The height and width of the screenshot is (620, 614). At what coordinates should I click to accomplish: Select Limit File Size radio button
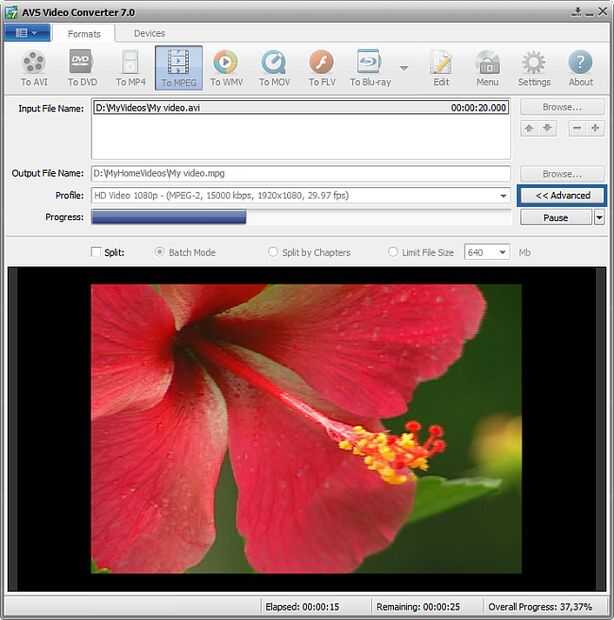(x=393, y=252)
